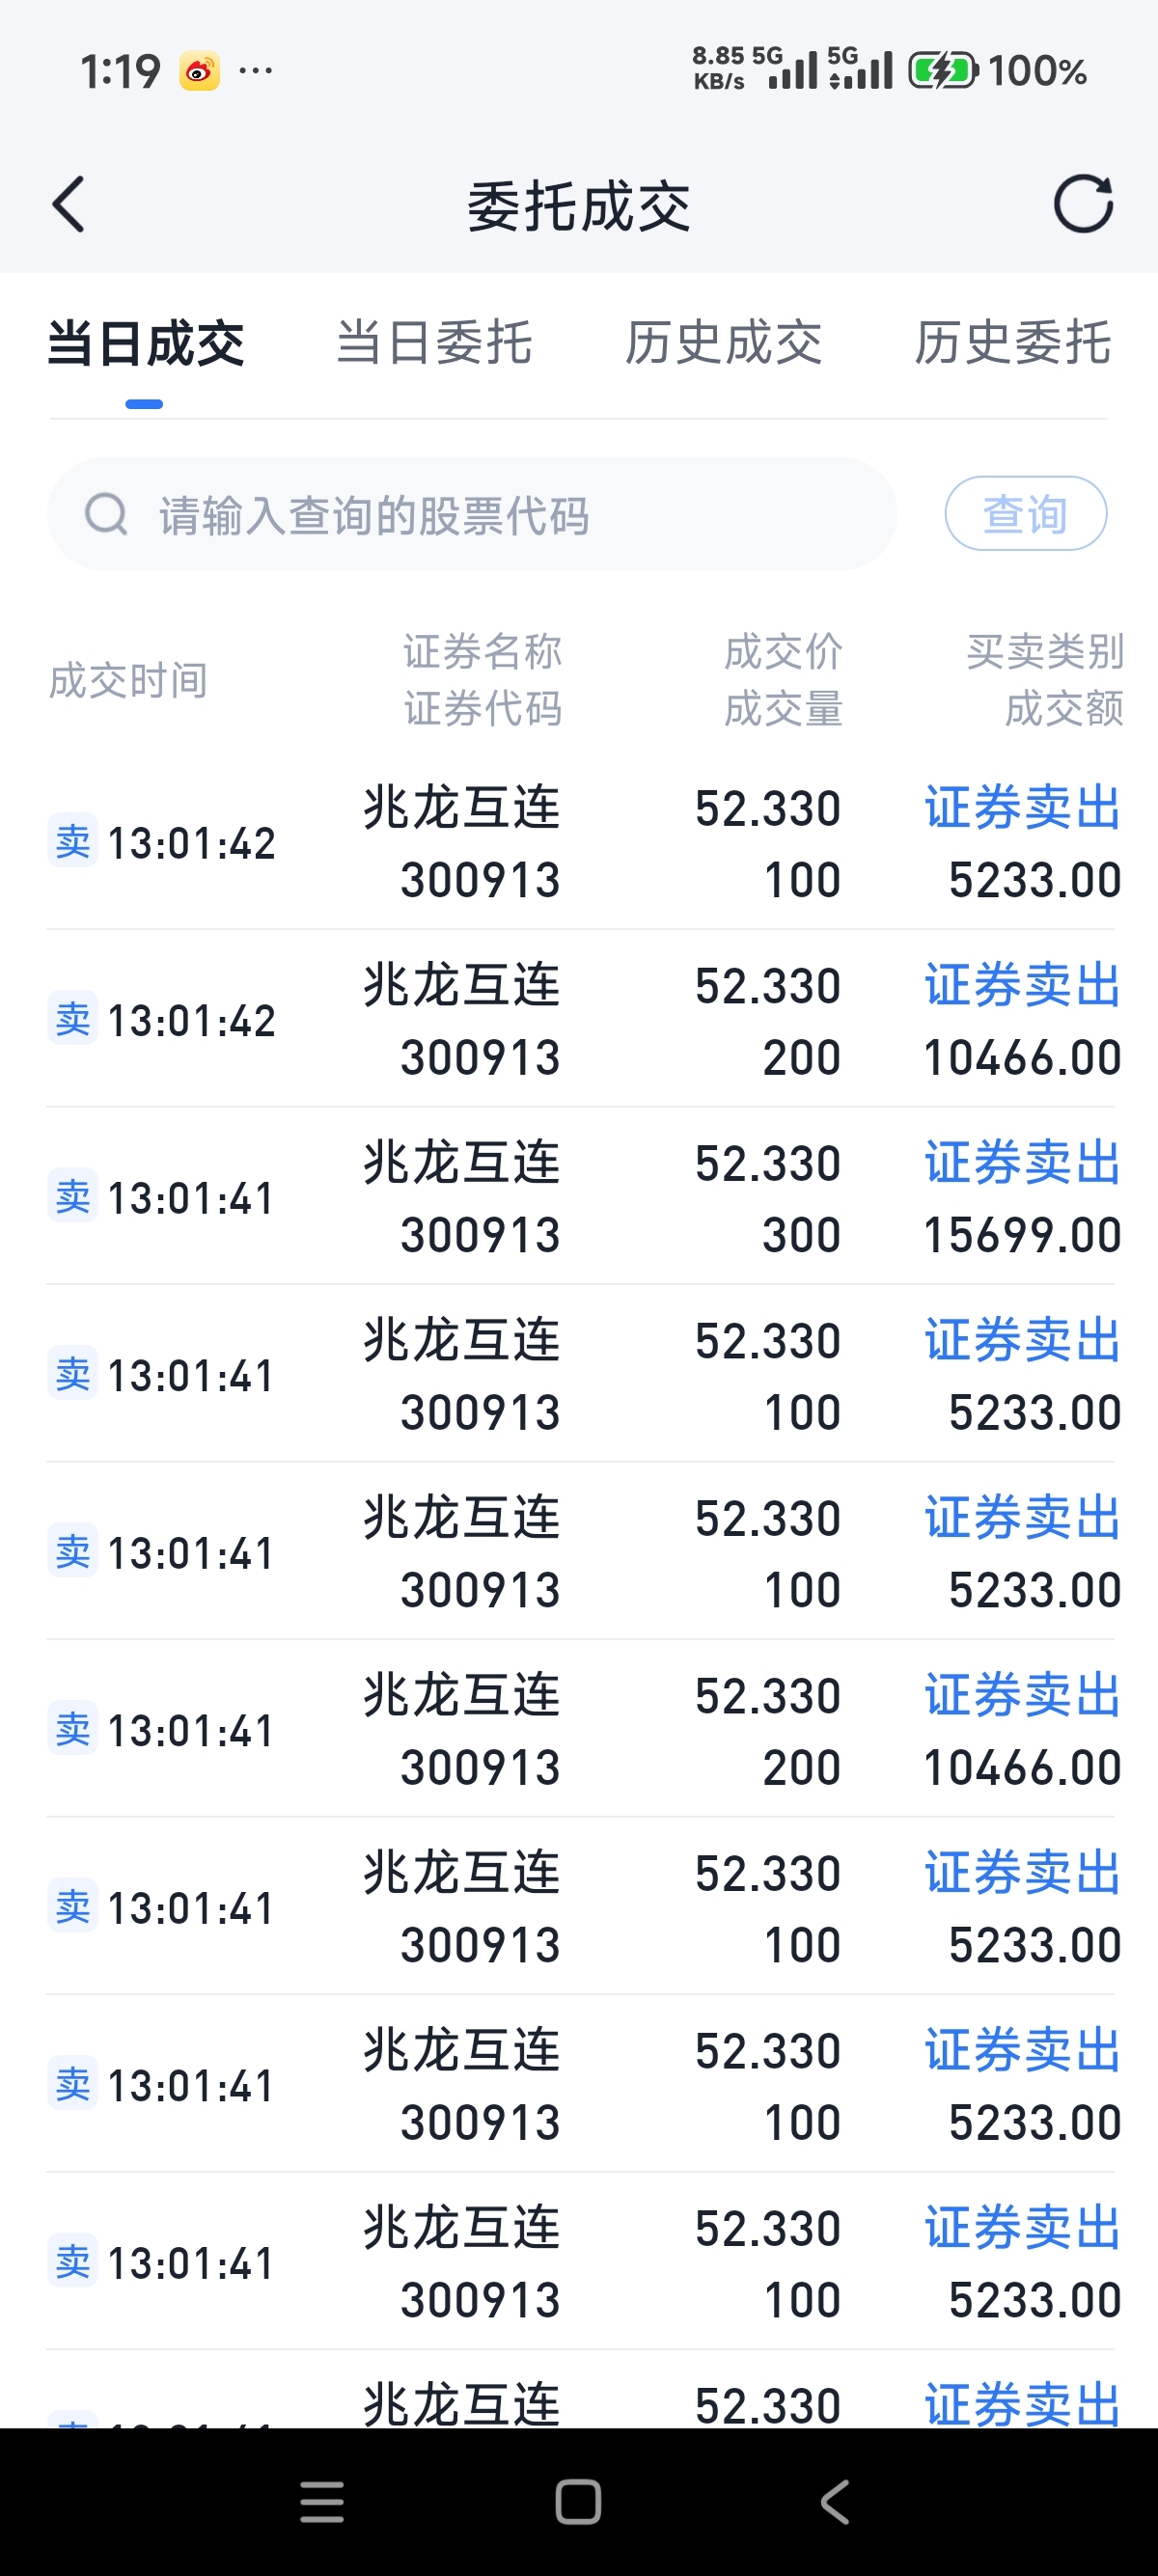Open the 历史委托 tab
The height and width of the screenshot is (2576, 1158).
tap(1012, 343)
